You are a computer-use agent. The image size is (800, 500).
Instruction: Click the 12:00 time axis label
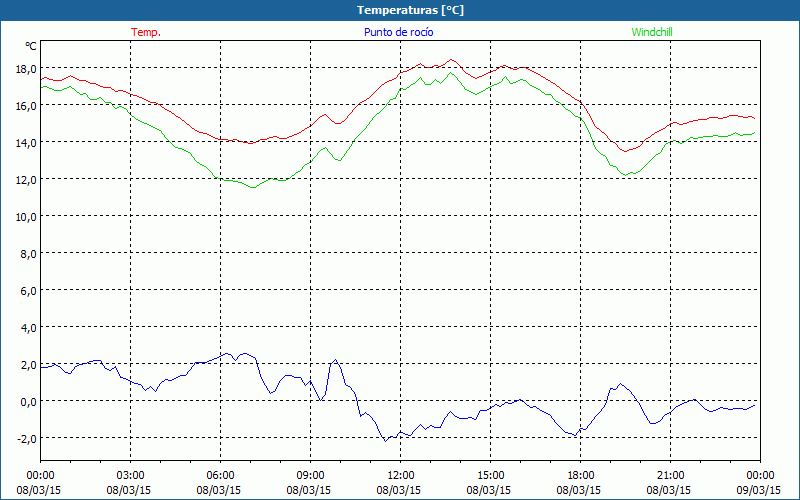pos(401,476)
